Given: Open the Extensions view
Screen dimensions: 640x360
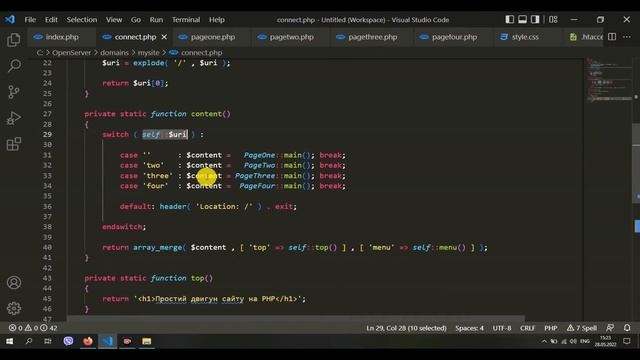Looking at the screenshot, I should (13, 144).
